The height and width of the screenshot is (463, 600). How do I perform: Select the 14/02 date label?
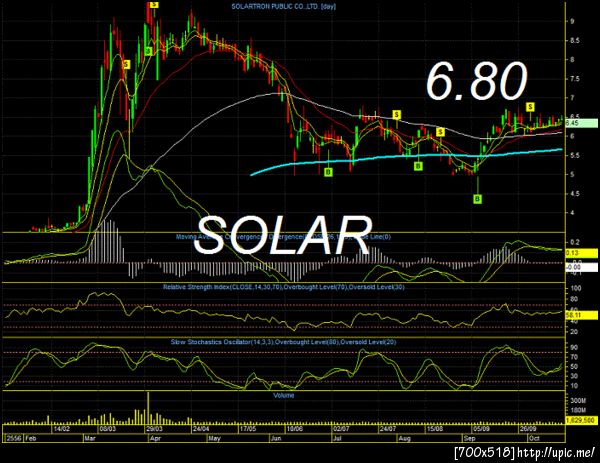coord(62,429)
